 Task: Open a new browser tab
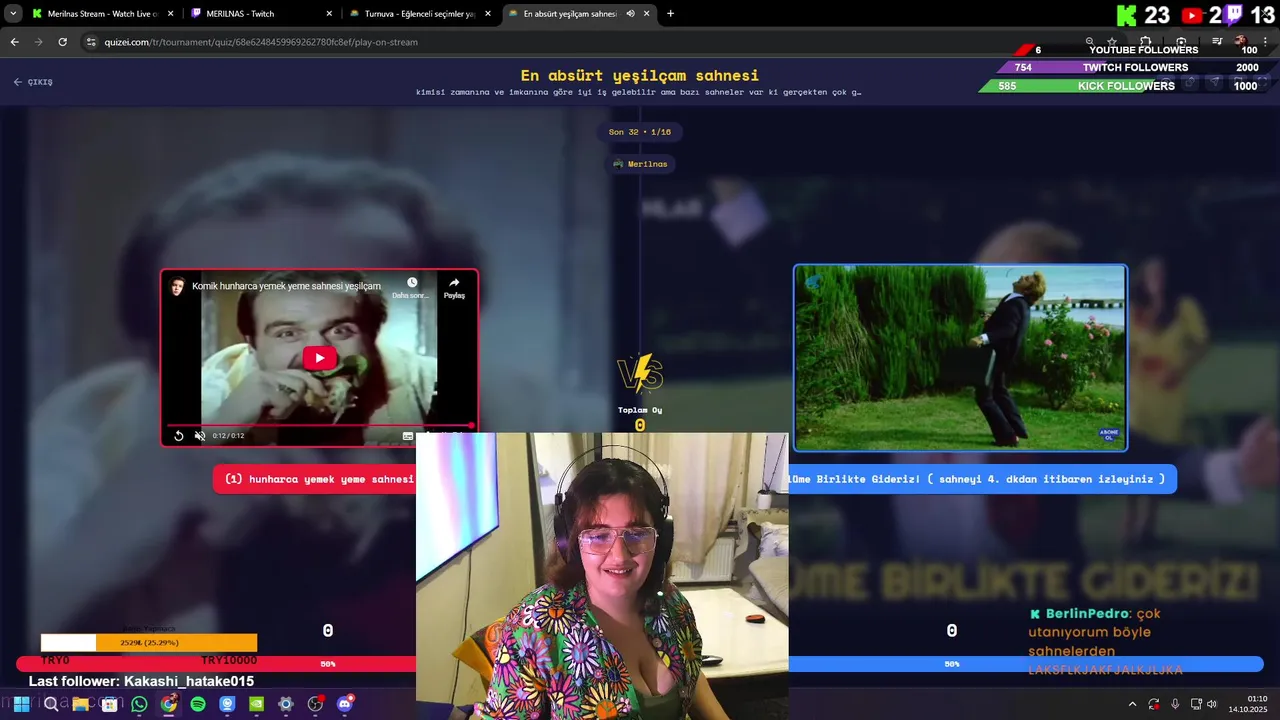pos(670,14)
